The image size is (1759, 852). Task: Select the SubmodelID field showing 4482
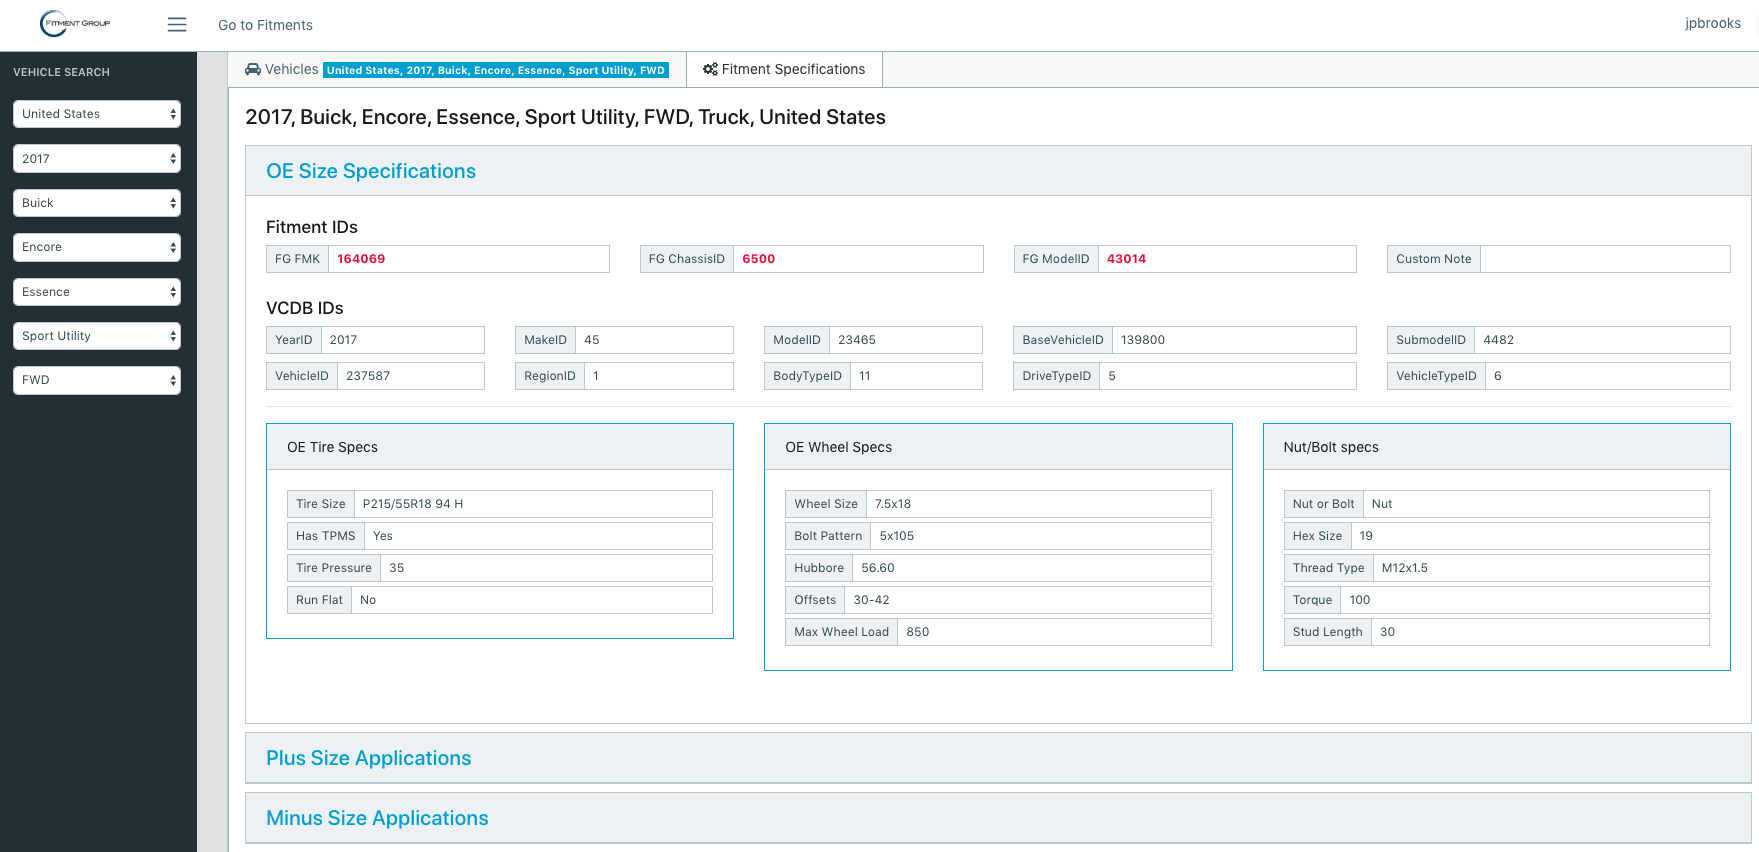[1602, 340]
